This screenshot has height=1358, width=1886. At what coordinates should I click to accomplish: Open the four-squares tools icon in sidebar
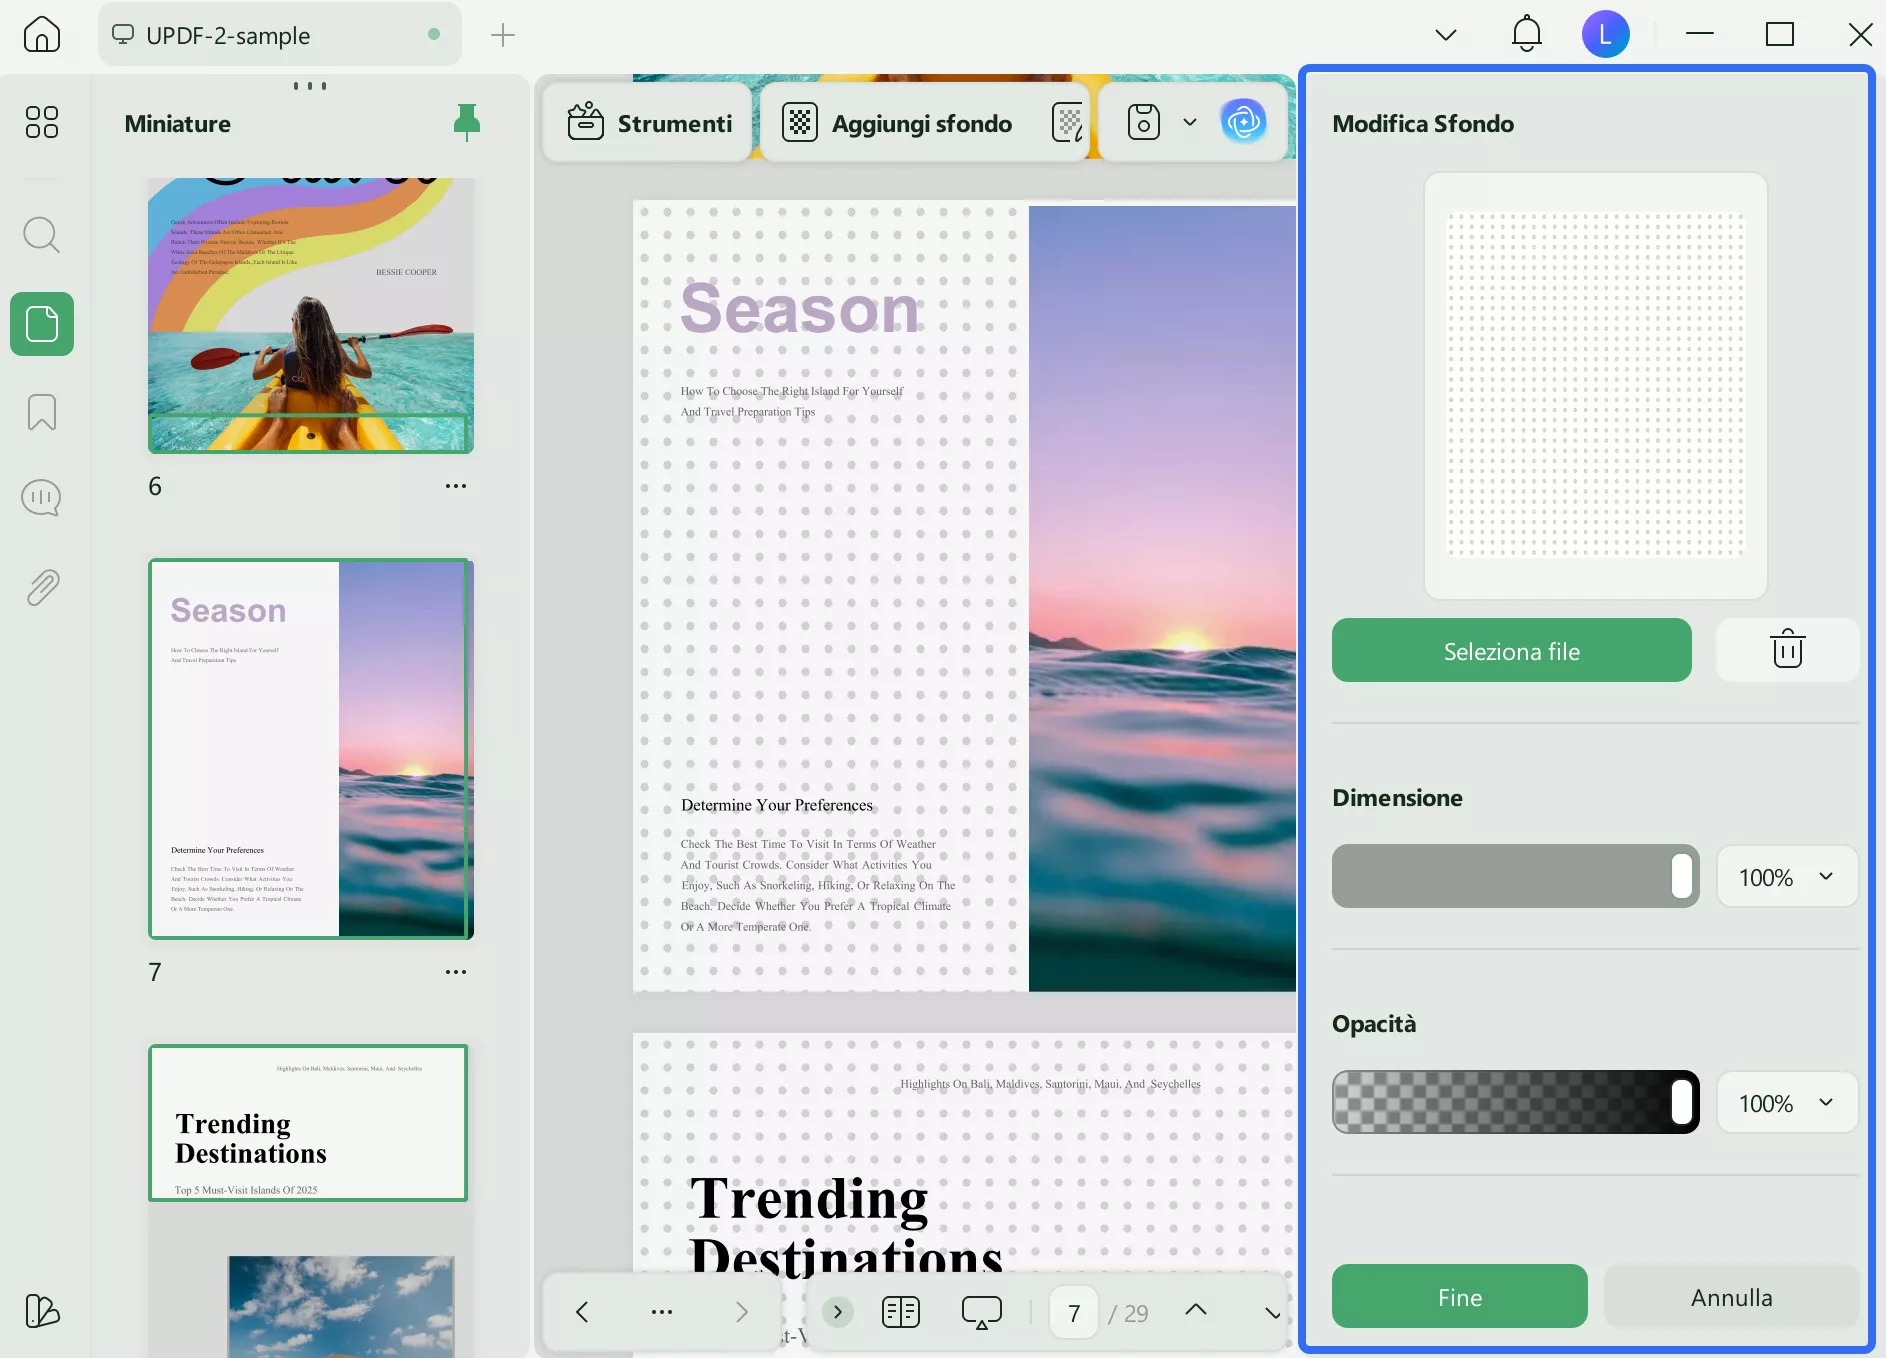(x=42, y=122)
